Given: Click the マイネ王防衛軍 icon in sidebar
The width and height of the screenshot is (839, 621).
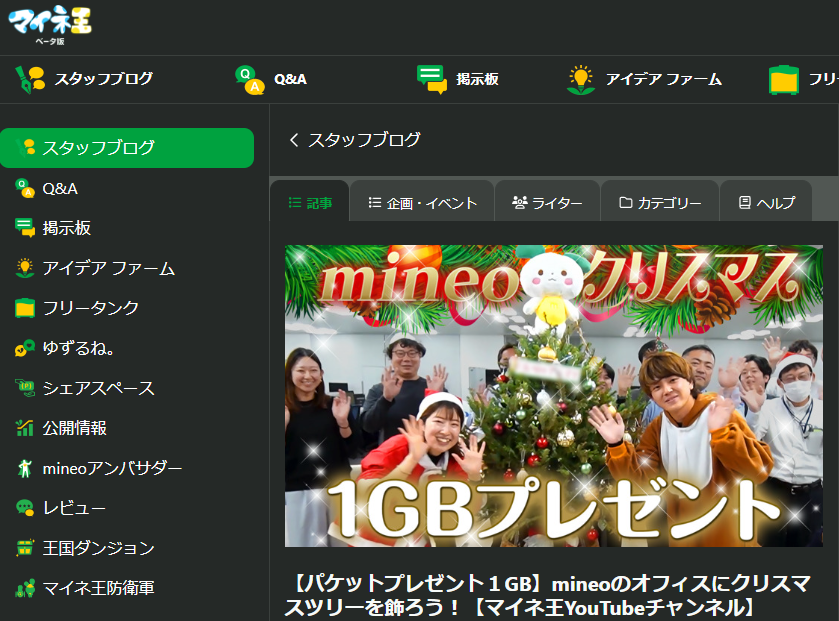Looking at the screenshot, I should coord(25,588).
